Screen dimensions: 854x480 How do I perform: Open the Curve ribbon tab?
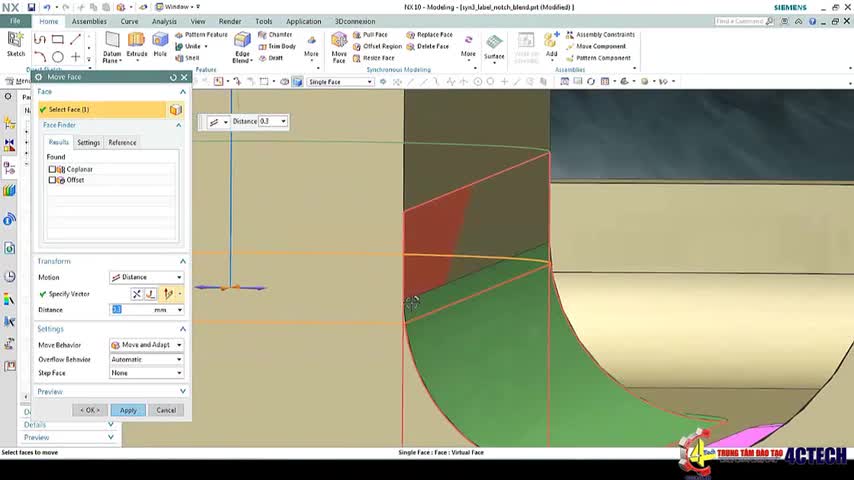click(129, 21)
